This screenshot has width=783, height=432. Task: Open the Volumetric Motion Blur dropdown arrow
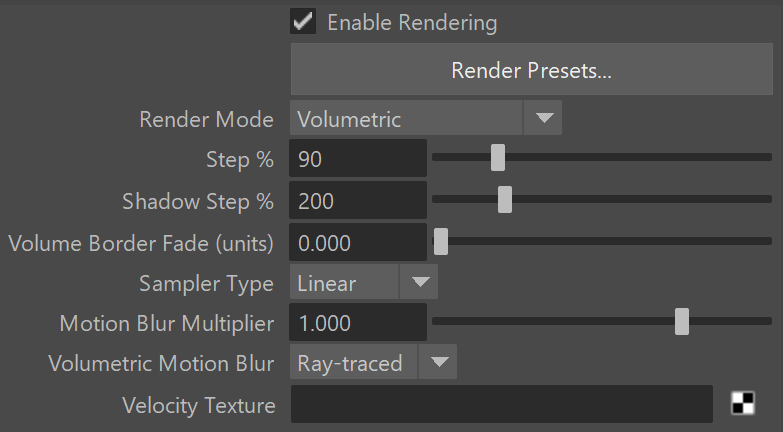coord(438,362)
